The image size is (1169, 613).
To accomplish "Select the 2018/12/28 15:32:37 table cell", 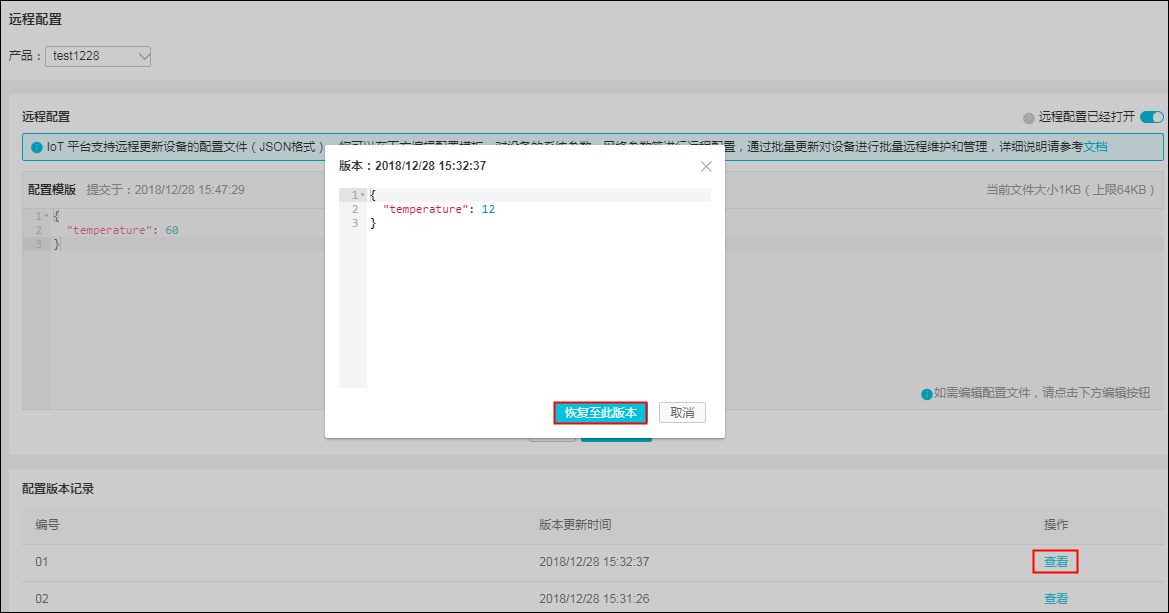I will [x=594, y=562].
